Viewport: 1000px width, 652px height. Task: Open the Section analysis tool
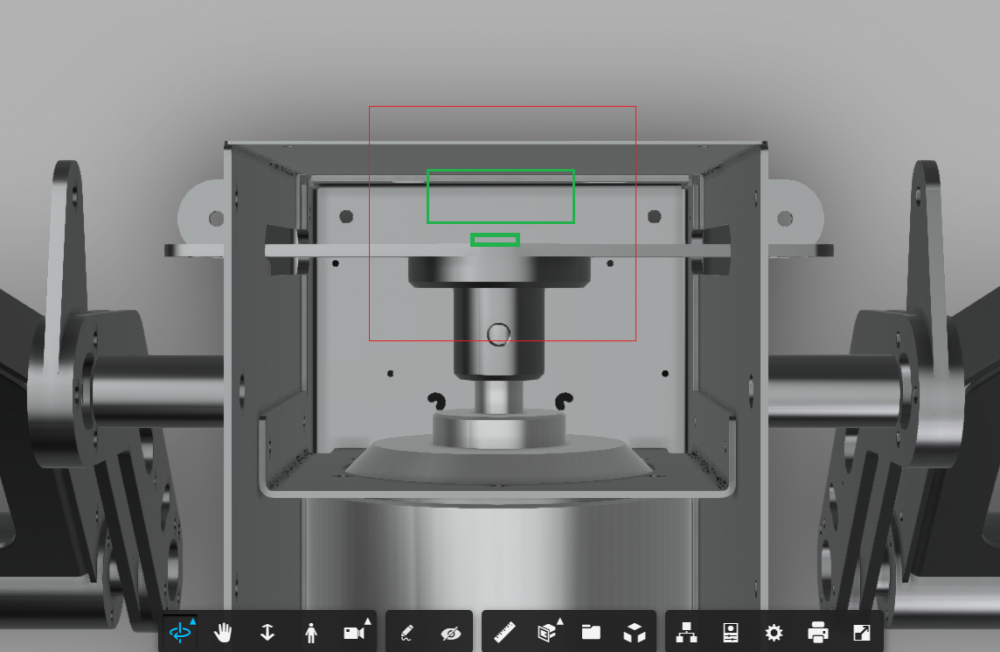[549, 632]
